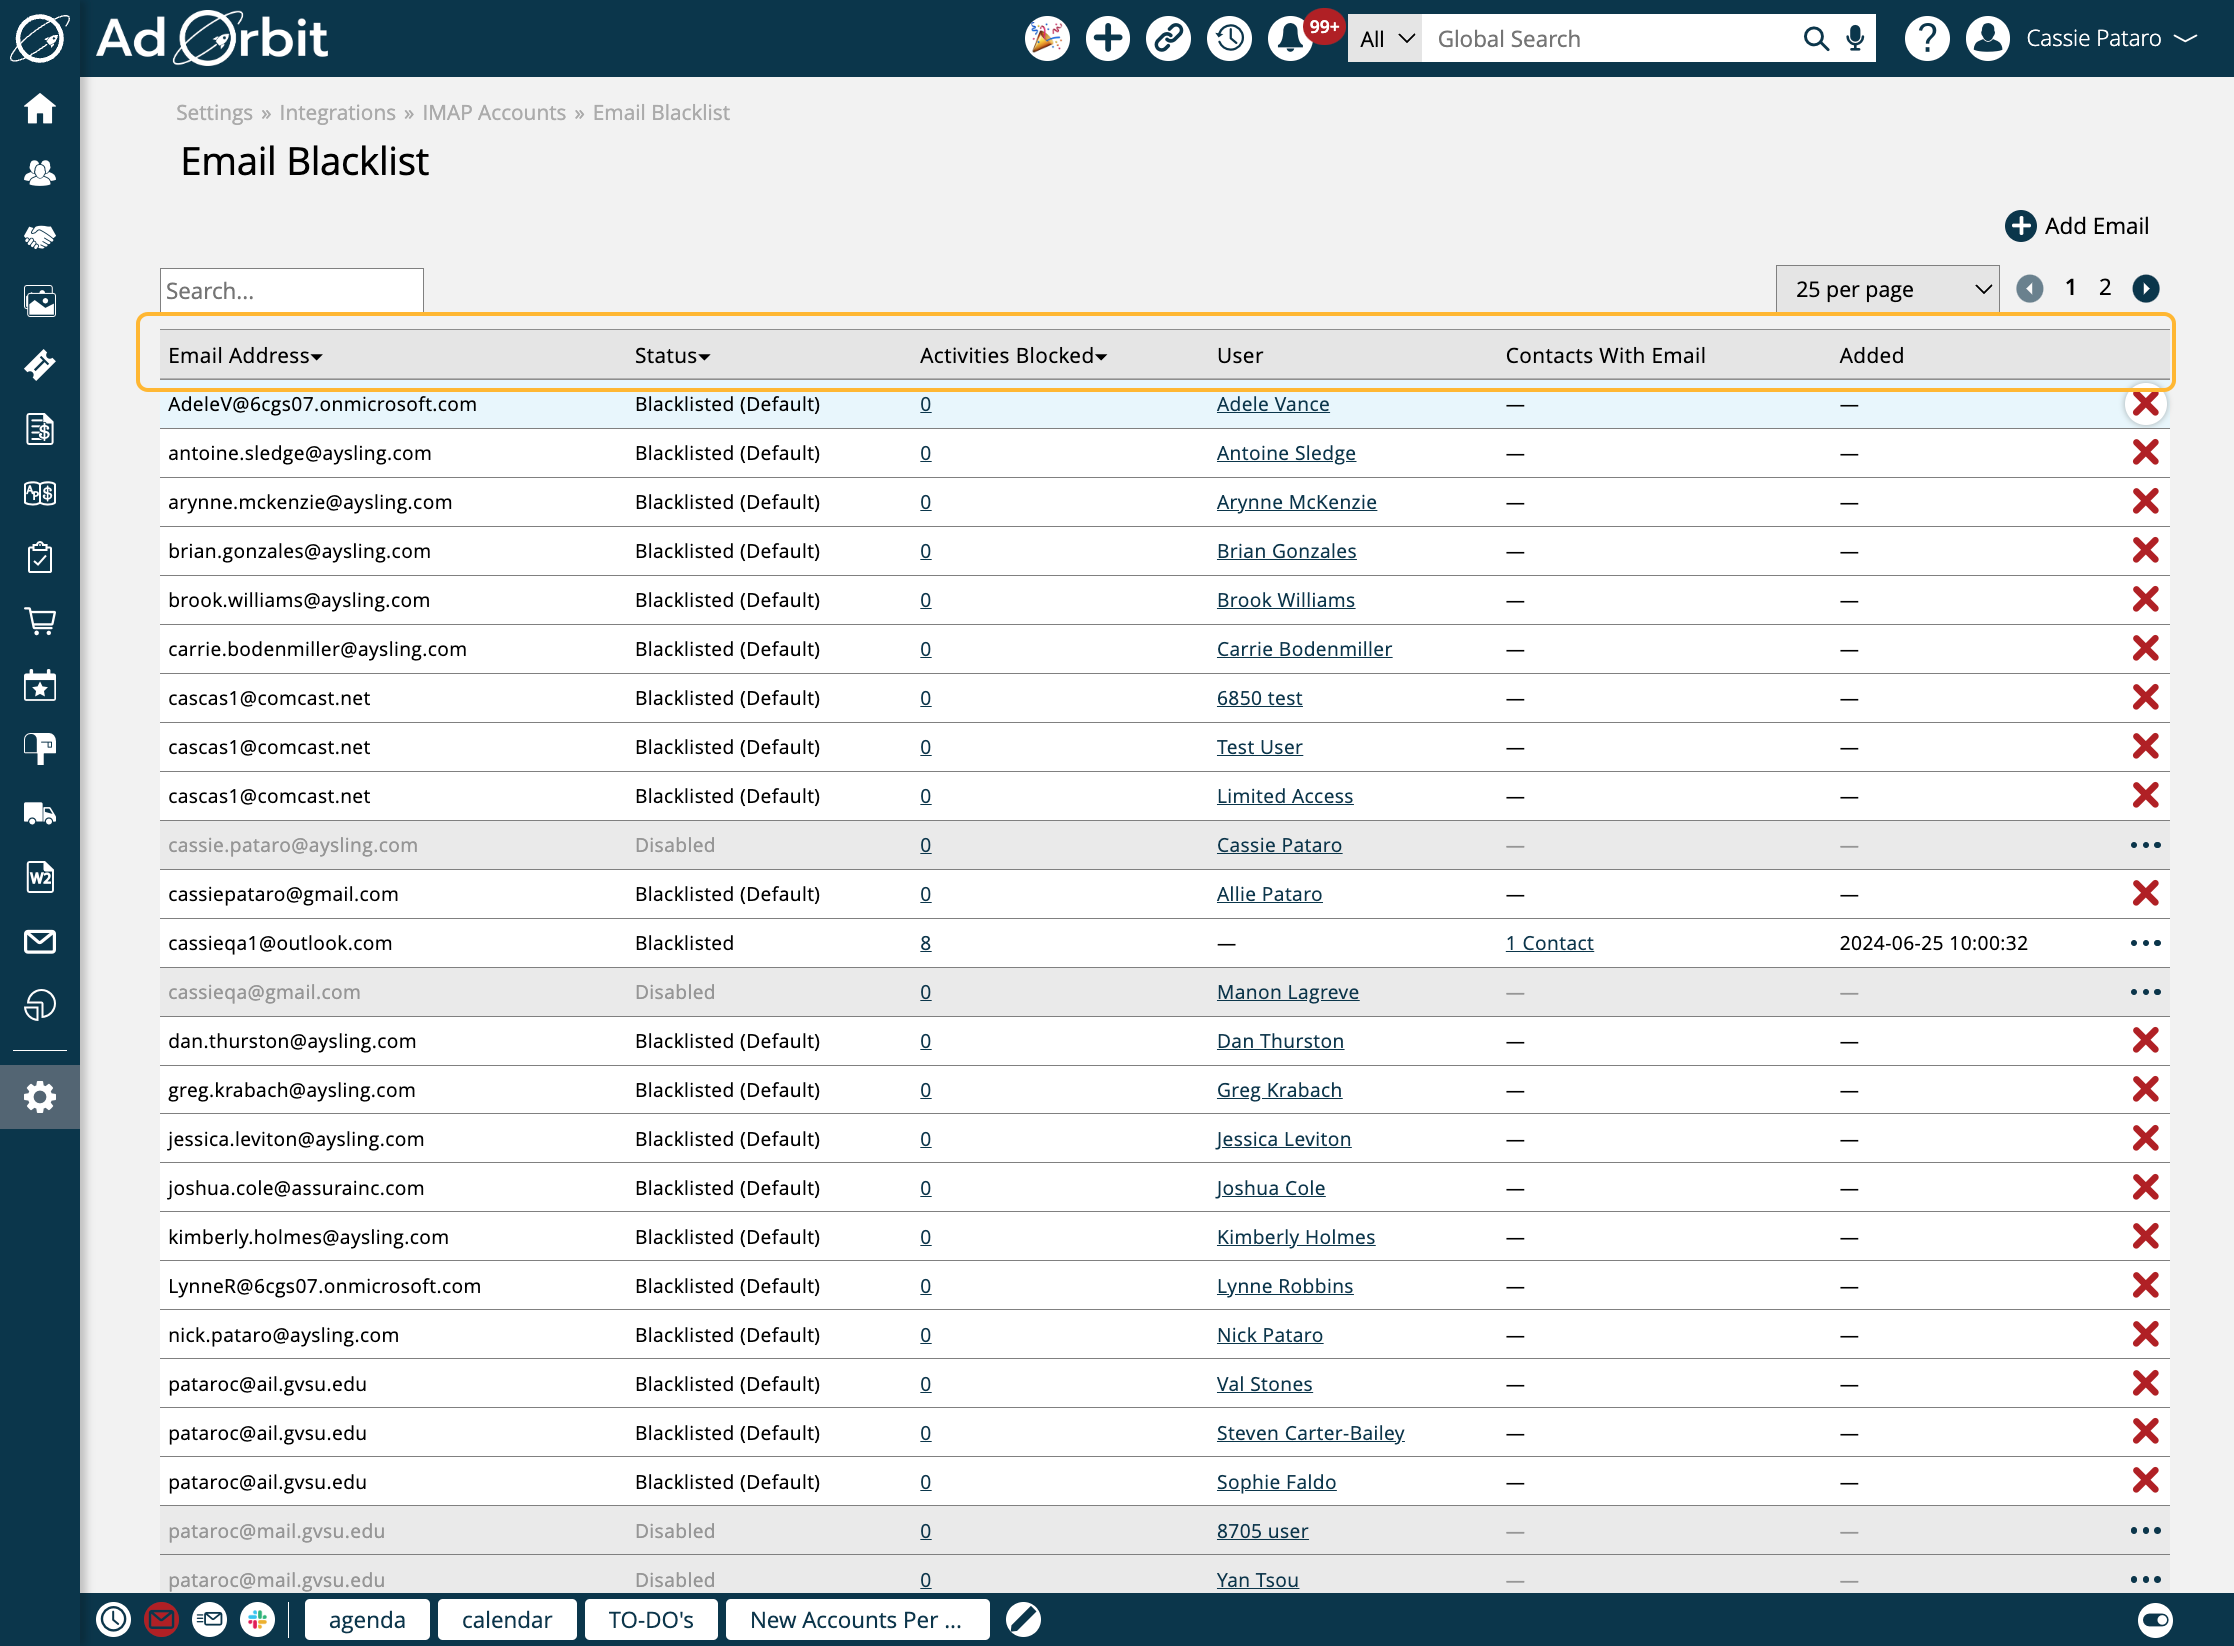Switch to the TO-DO's bottom tab
Viewport: 2234px width, 1646px height.
click(x=651, y=1619)
